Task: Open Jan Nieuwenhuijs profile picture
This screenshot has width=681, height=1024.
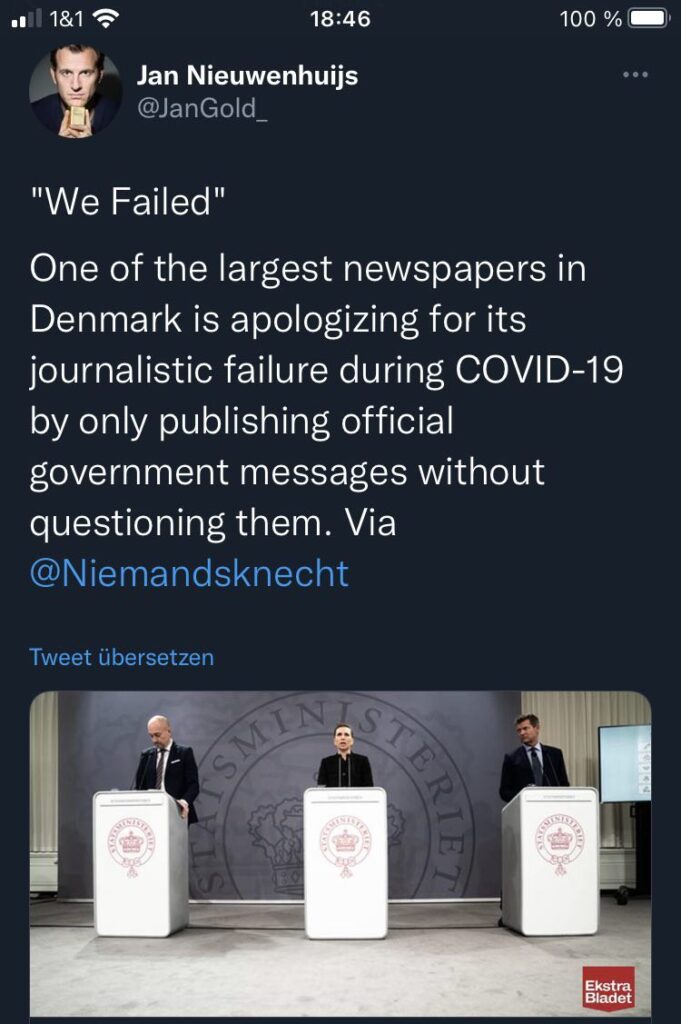Action: [x=75, y=92]
